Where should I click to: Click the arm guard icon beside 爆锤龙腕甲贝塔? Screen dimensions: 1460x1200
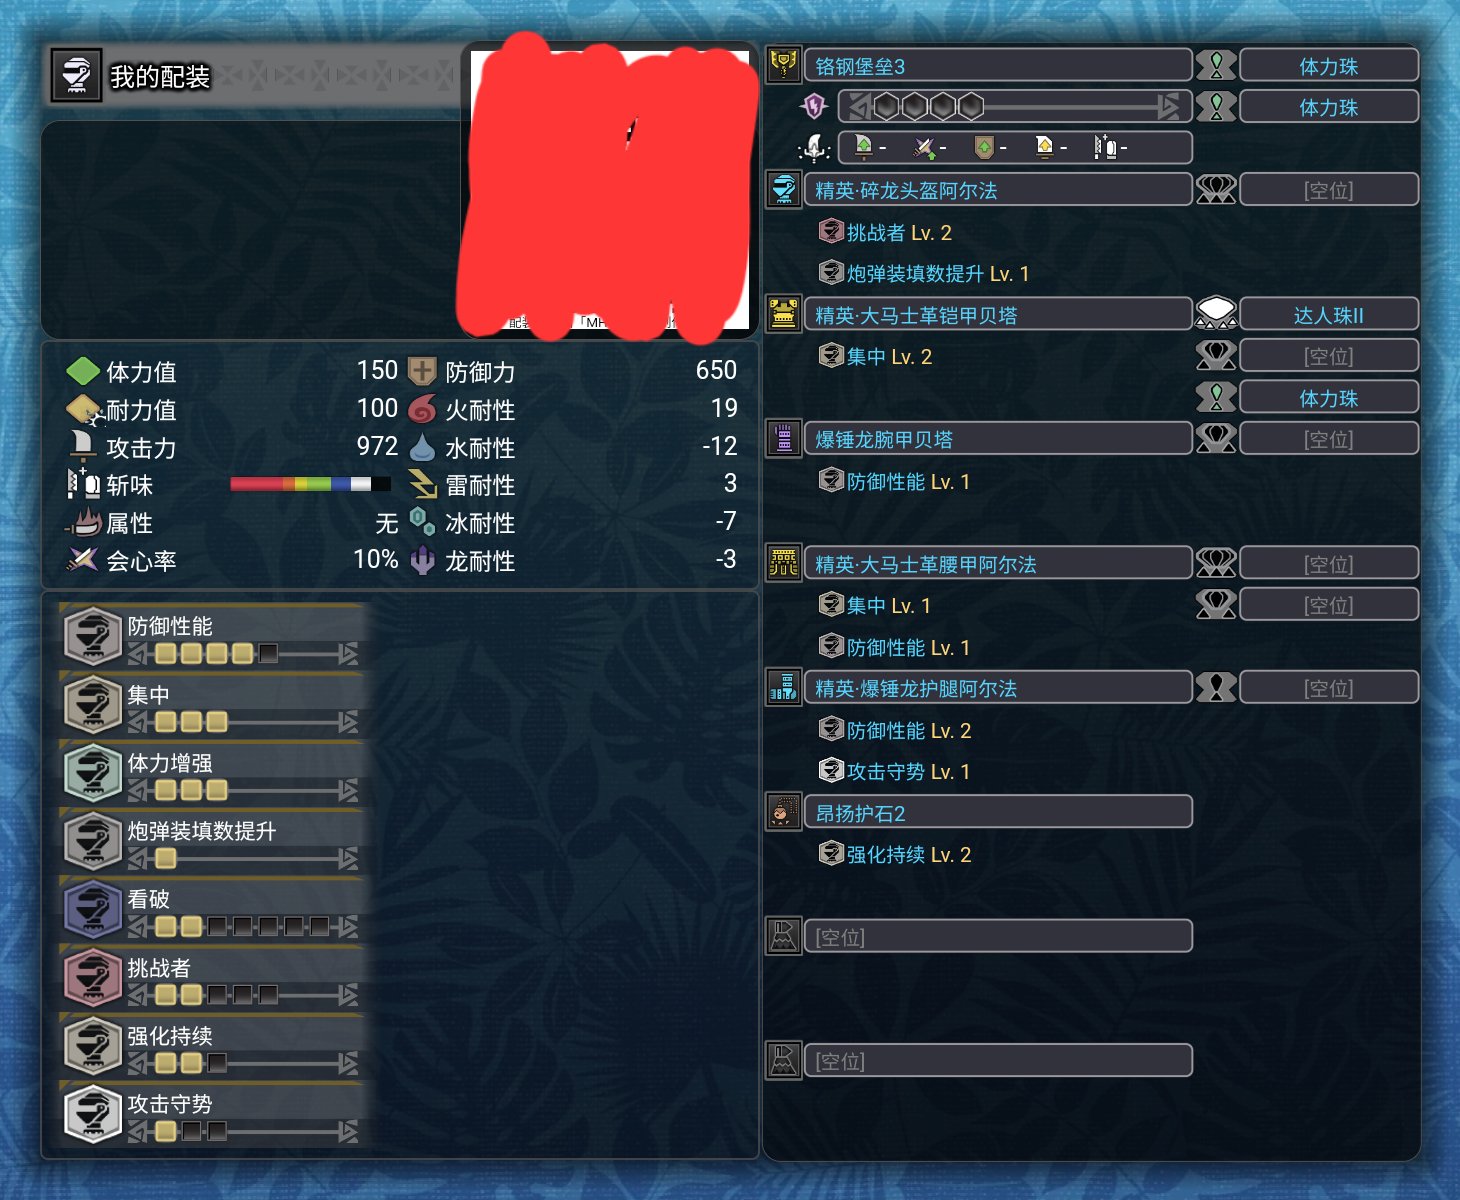(x=784, y=438)
